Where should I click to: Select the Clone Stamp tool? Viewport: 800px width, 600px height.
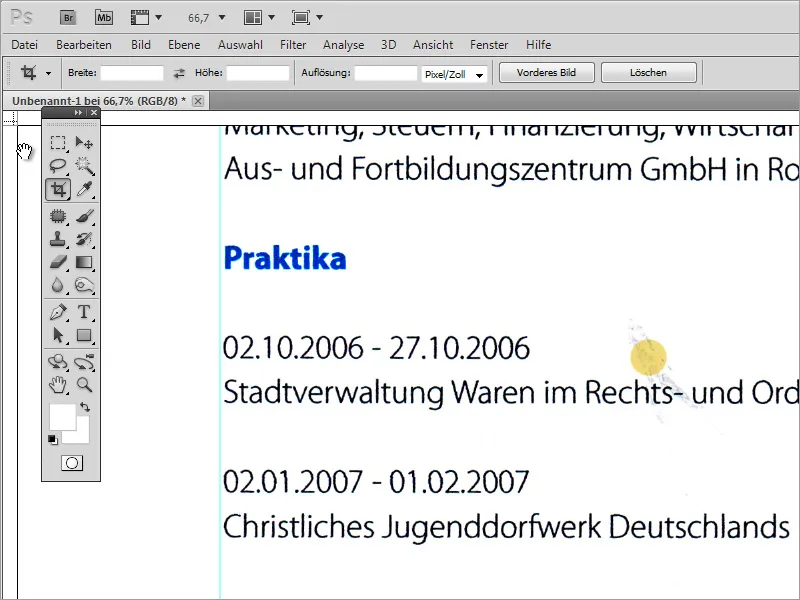[x=58, y=239]
